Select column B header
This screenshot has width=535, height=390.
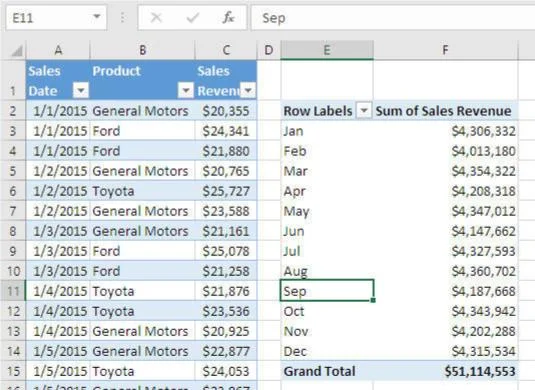(142, 50)
